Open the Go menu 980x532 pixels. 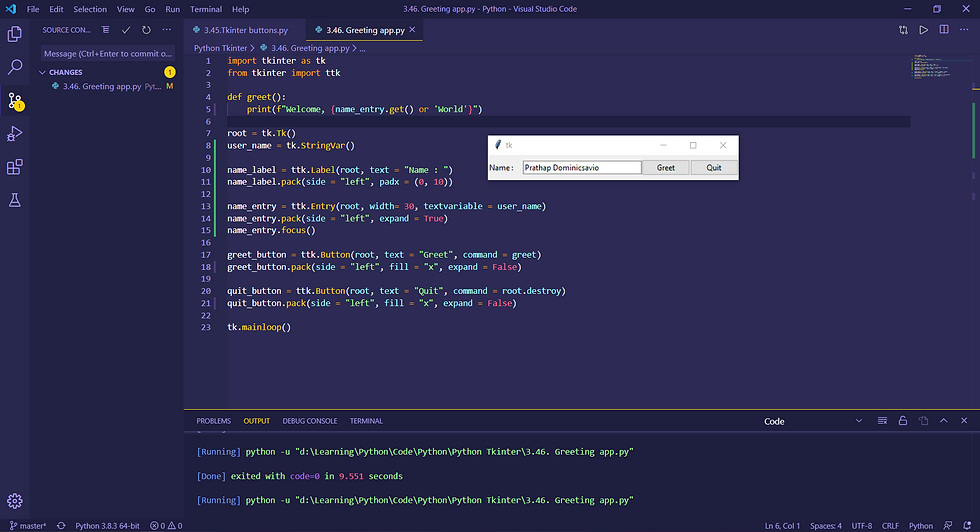pos(150,9)
